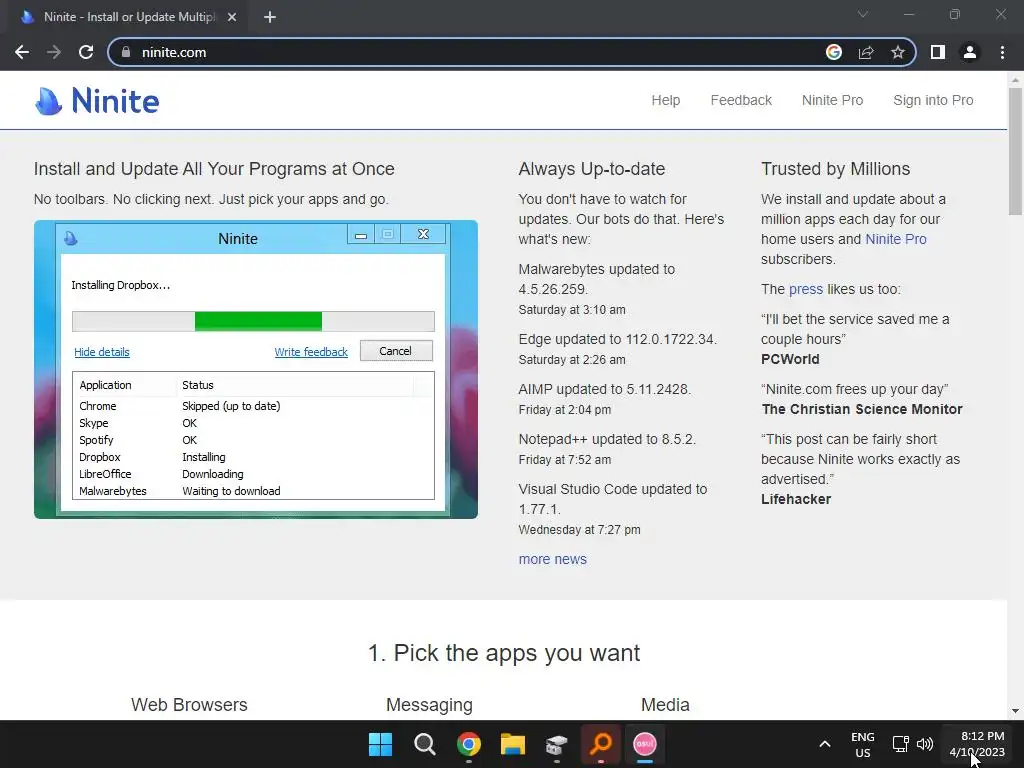The image size is (1024, 768).
Task: Click the Ninite logo
Action: [97, 101]
